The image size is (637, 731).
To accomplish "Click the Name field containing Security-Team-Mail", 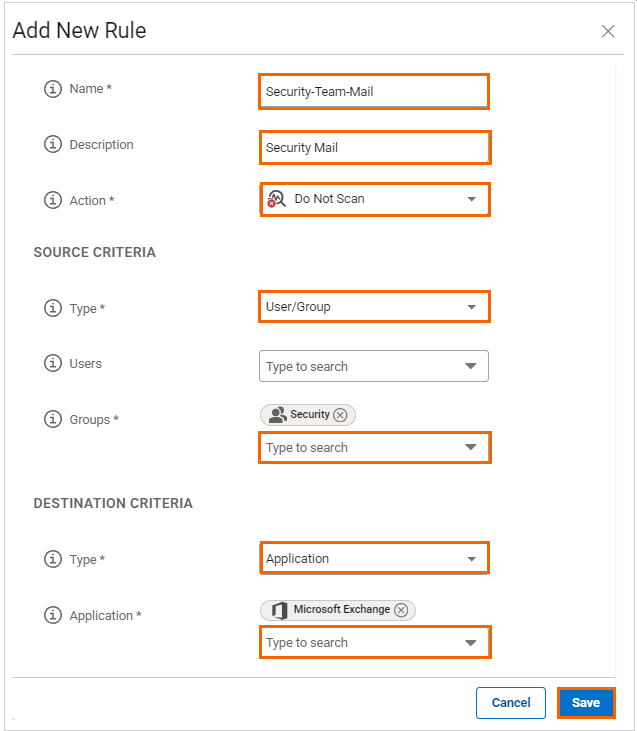I will coord(373,91).
